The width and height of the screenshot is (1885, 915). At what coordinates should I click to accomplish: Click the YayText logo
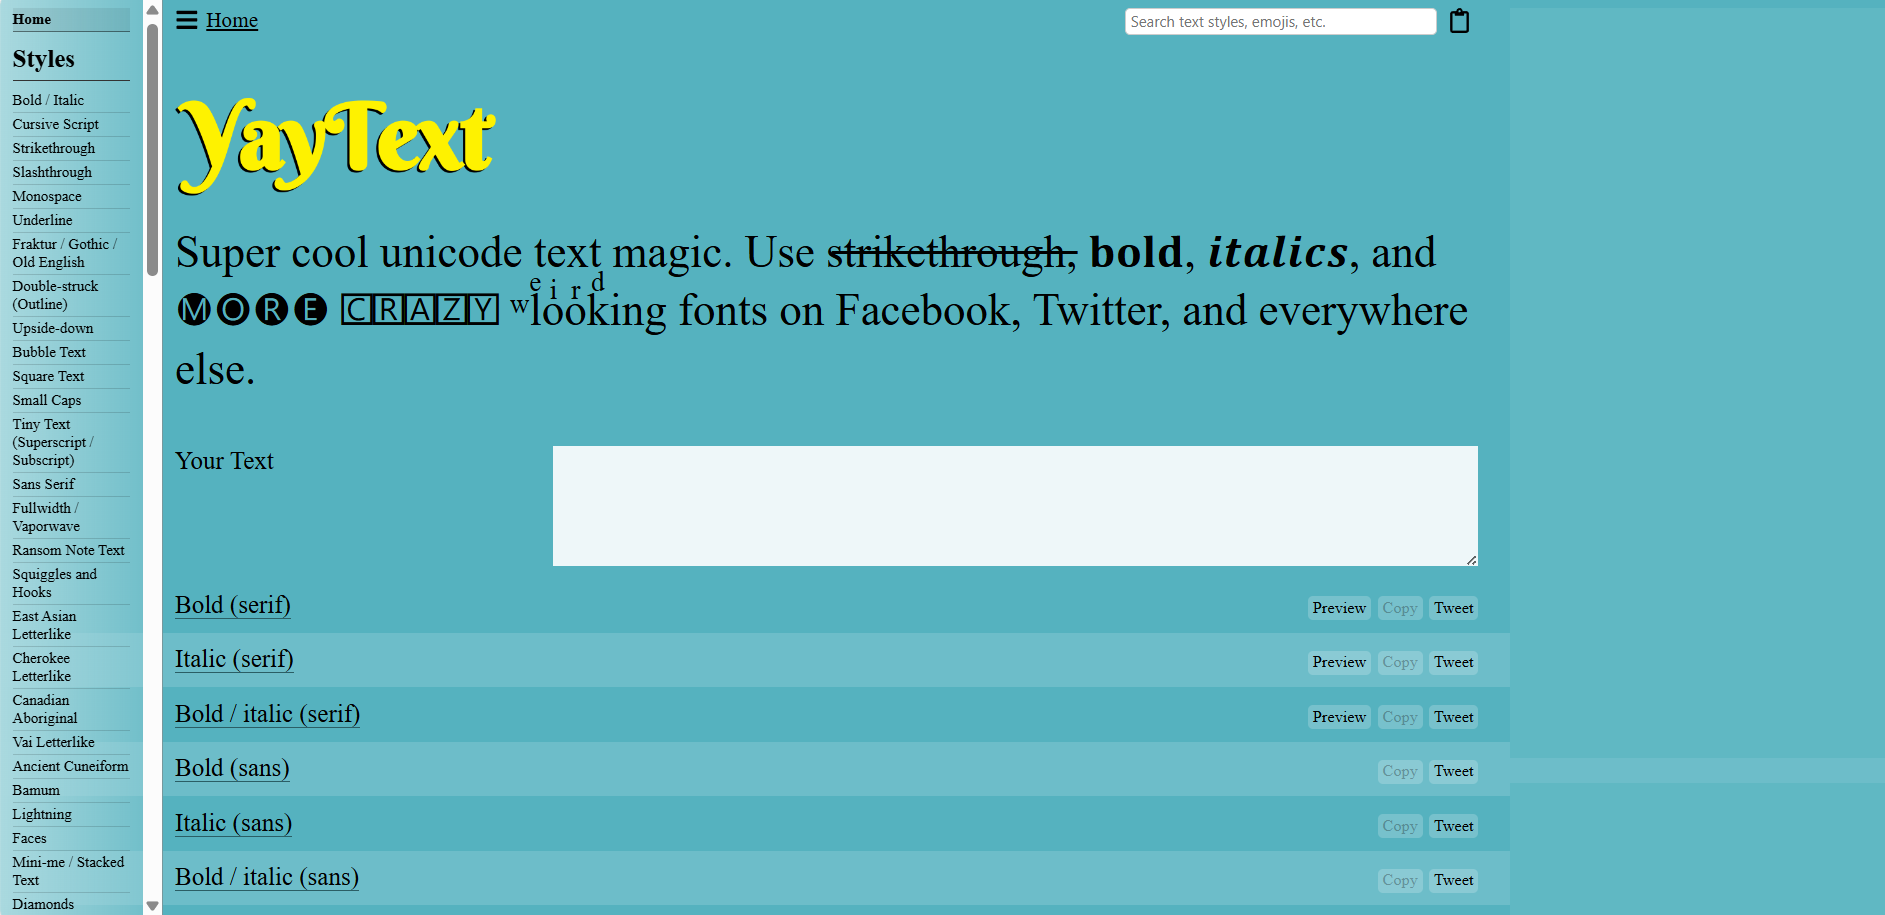click(x=335, y=145)
